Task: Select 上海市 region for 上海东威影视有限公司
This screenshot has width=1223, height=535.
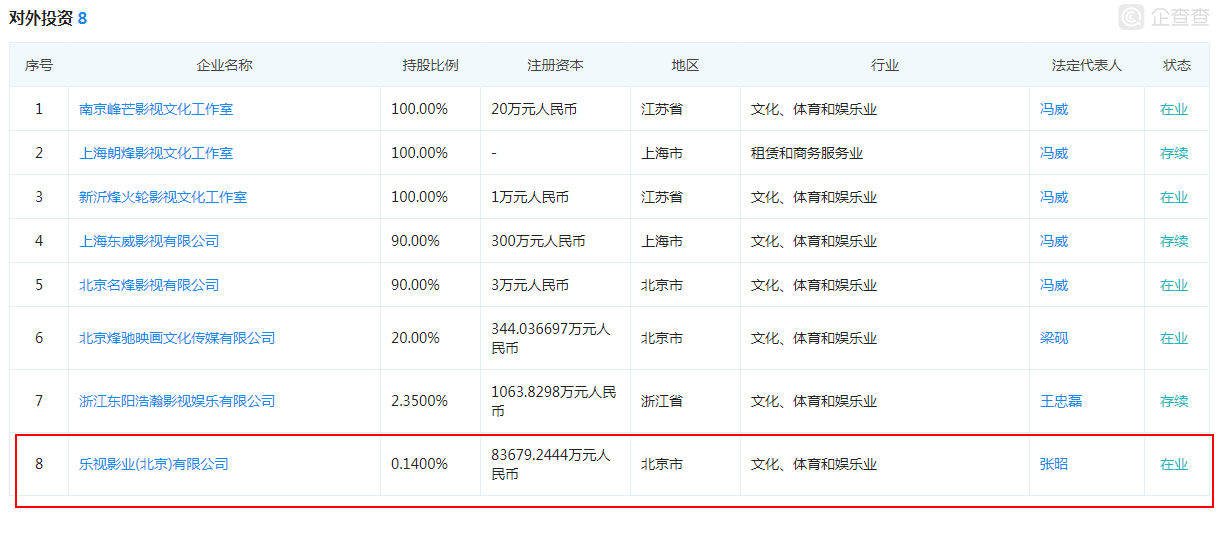Action: coord(662,241)
